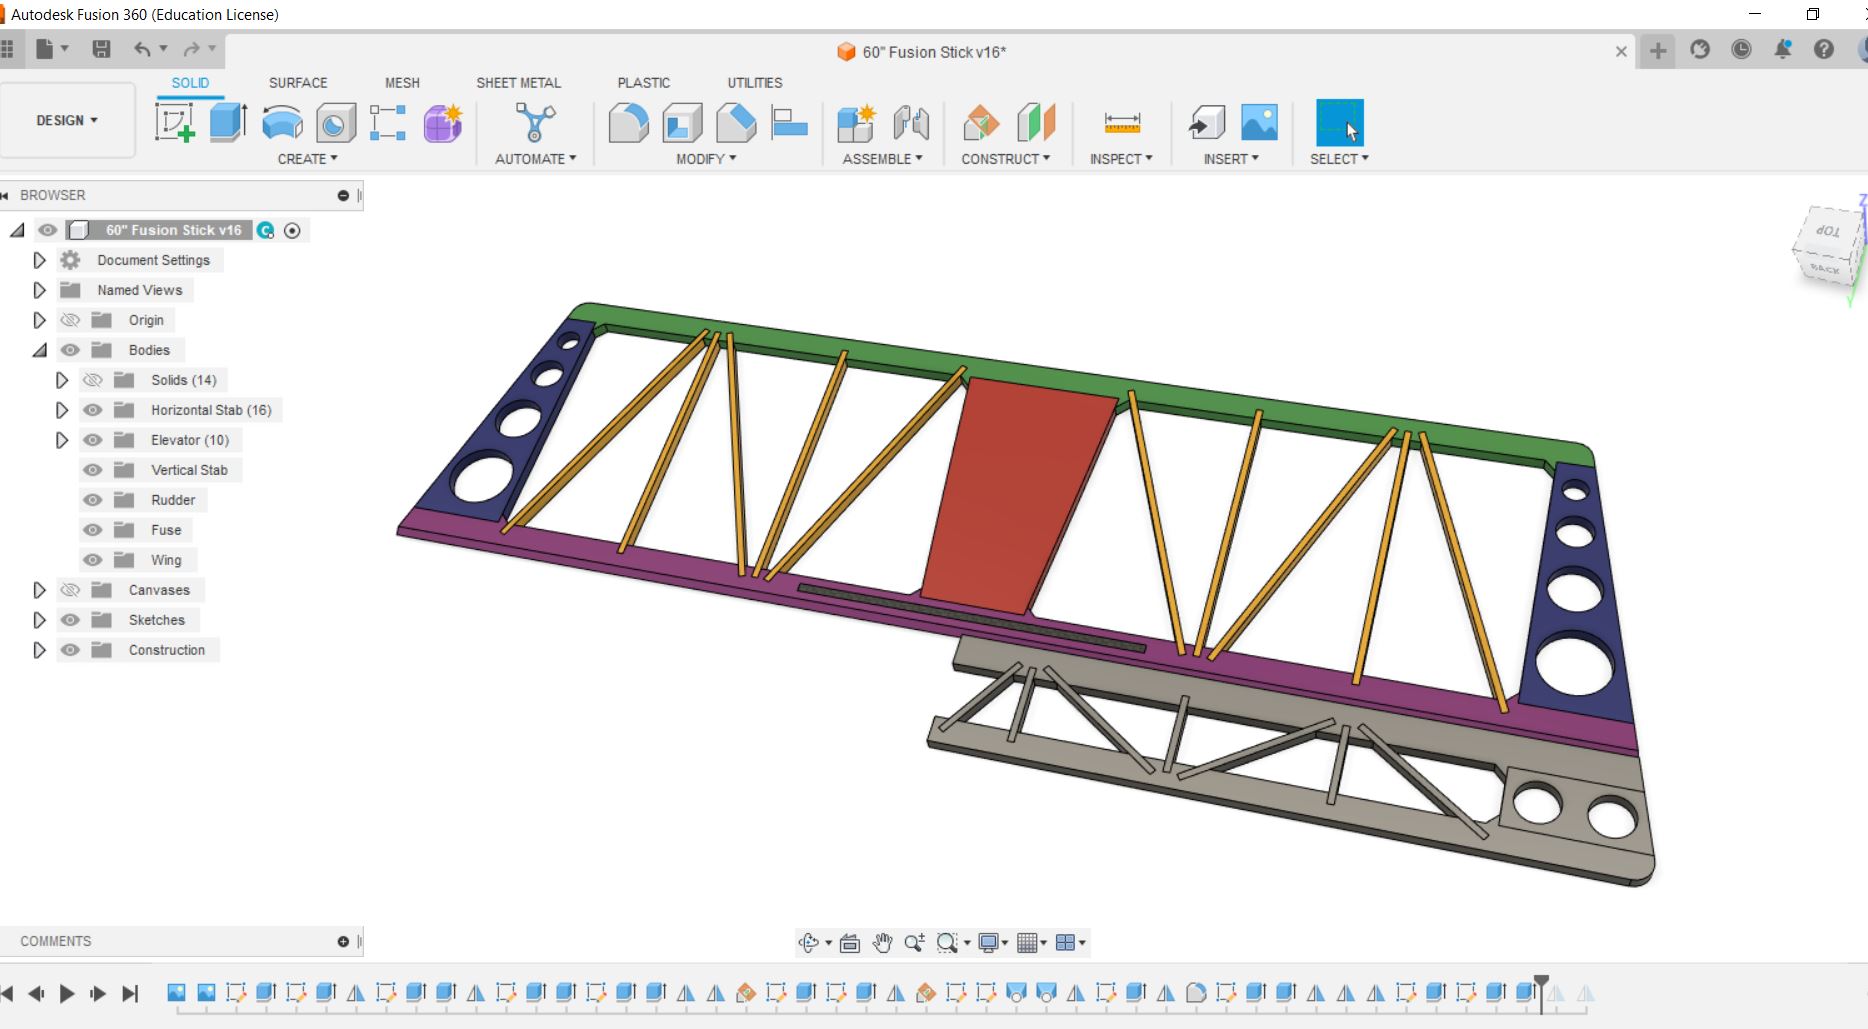Show the hidden Solids (14) folder

coord(93,380)
